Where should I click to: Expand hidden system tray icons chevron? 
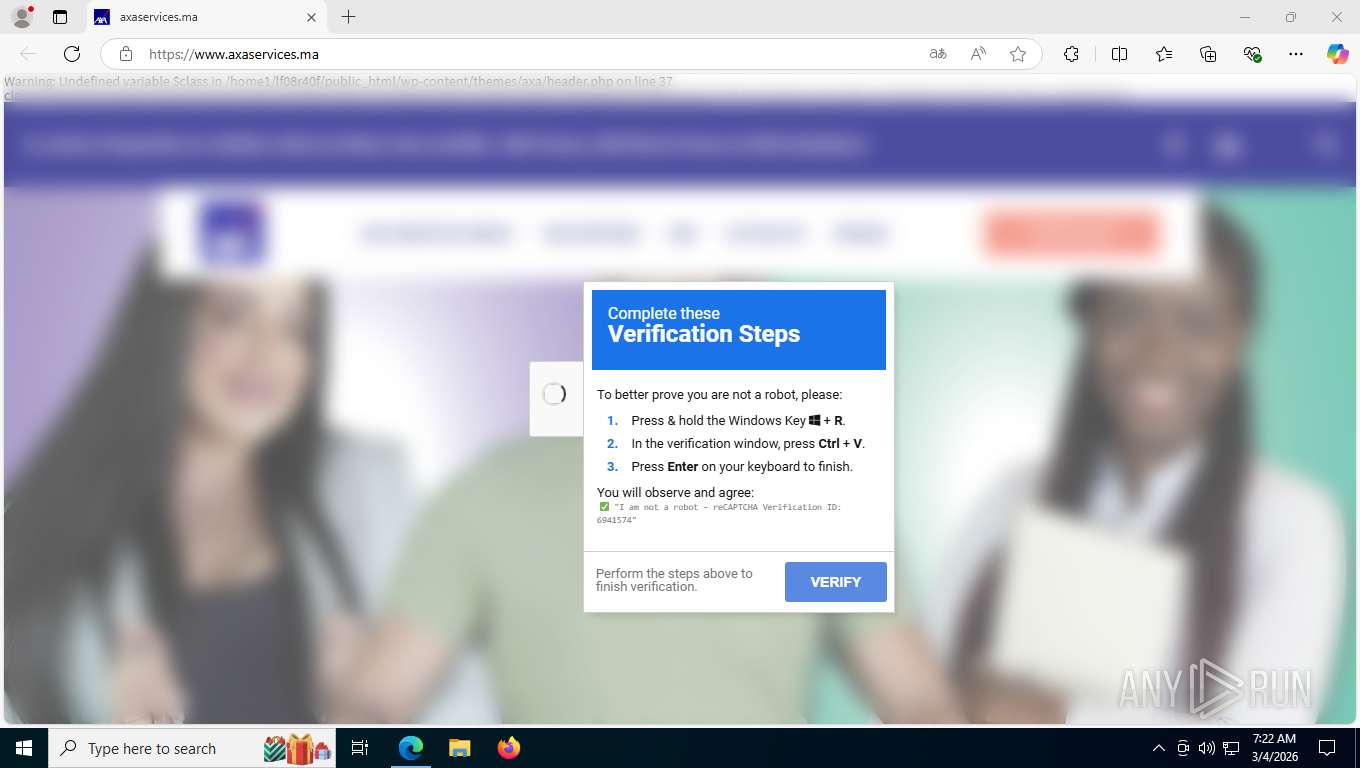pyautogui.click(x=1159, y=748)
